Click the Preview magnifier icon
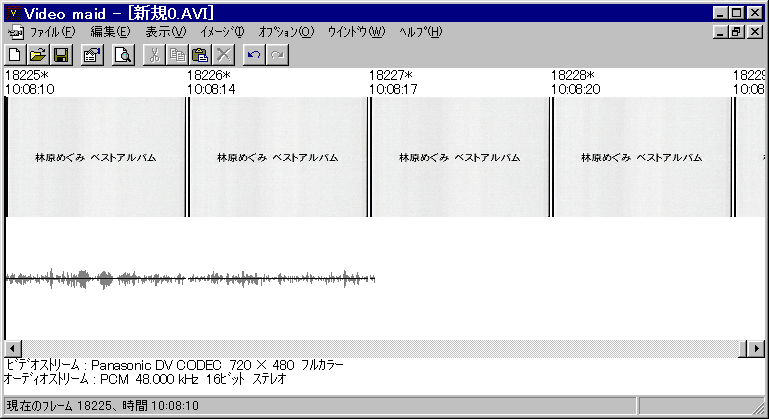This screenshot has width=769, height=419. (122, 55)
